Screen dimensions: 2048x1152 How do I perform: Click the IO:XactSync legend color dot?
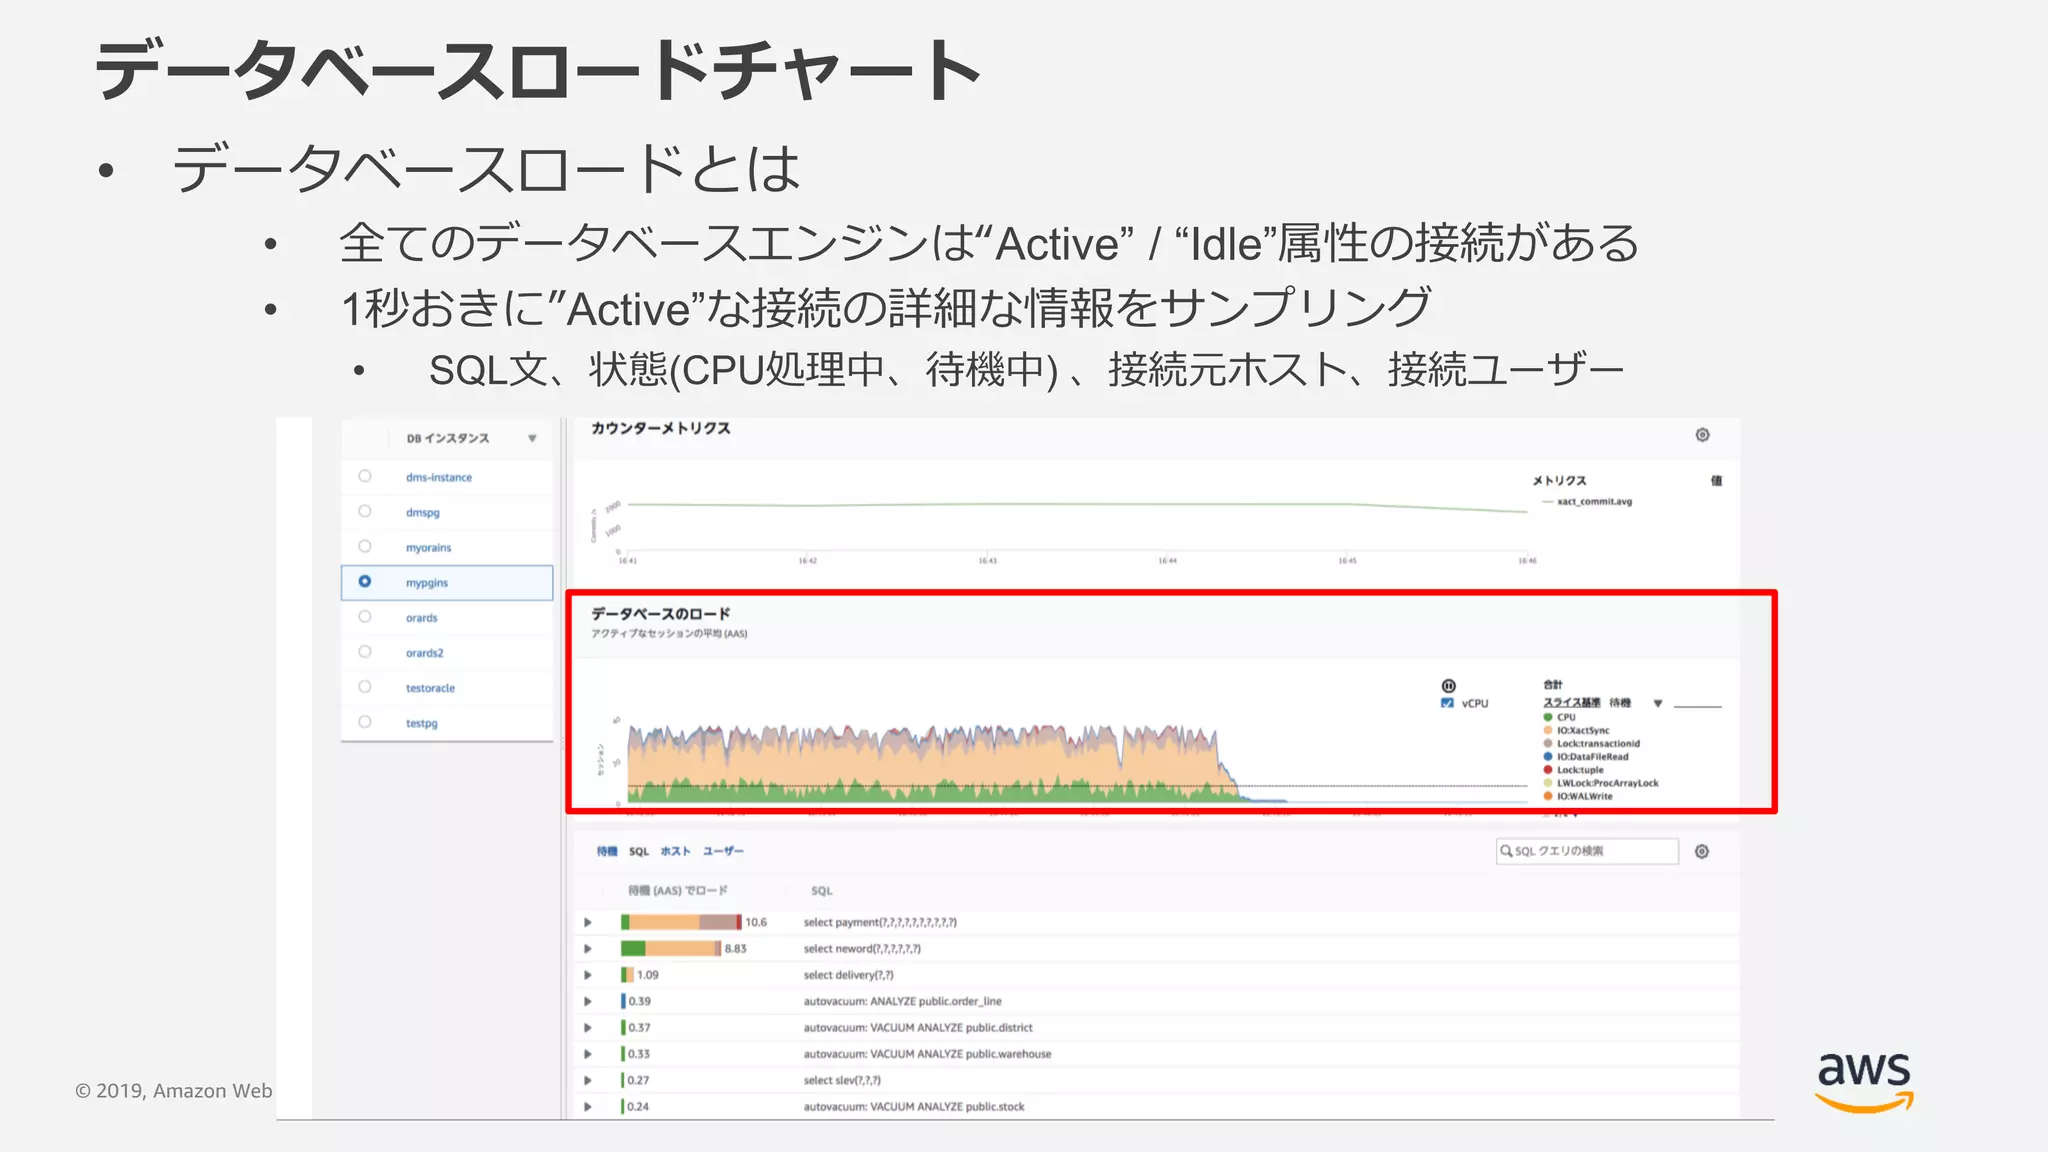coord(1548,730)
